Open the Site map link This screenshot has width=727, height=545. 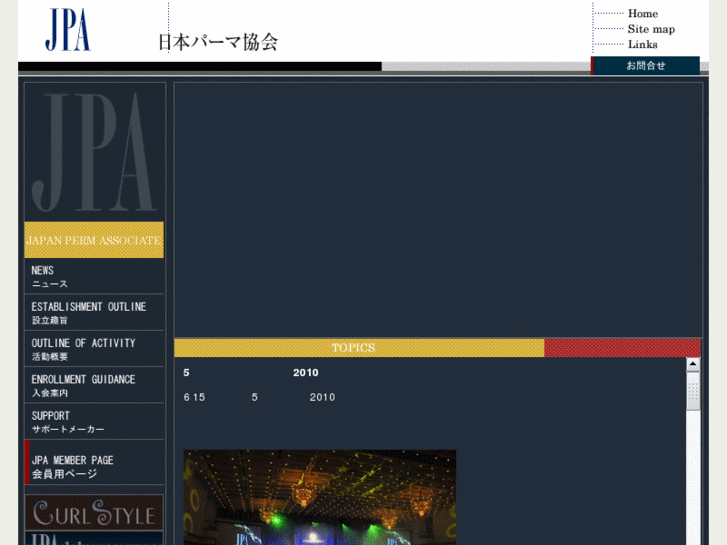tap(651, 29)
